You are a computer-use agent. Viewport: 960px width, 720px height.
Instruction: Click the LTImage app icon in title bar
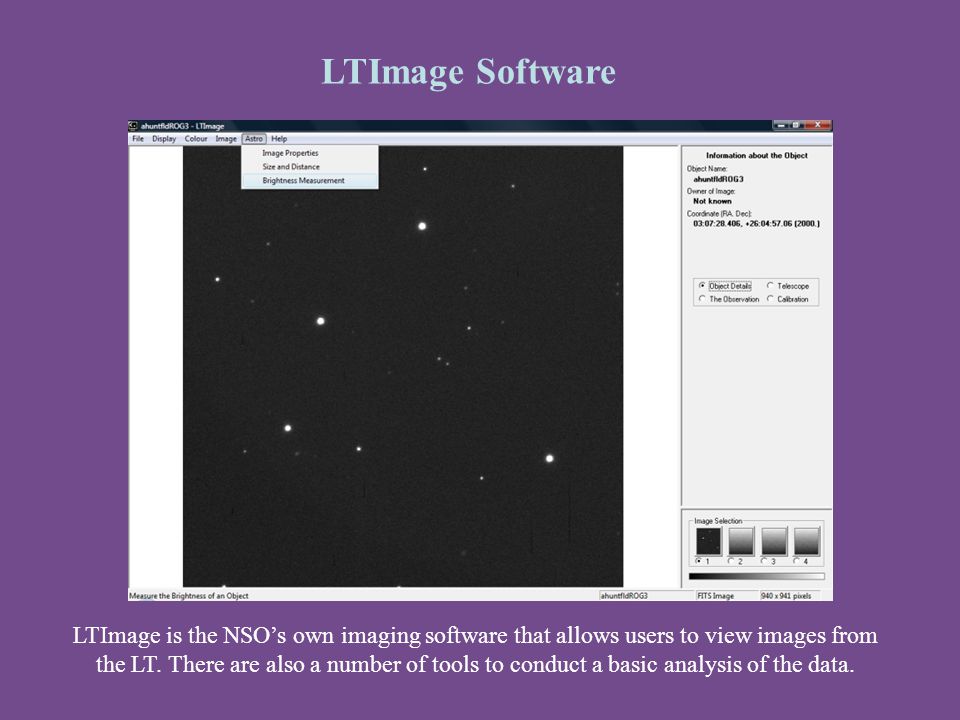(133, 126)
